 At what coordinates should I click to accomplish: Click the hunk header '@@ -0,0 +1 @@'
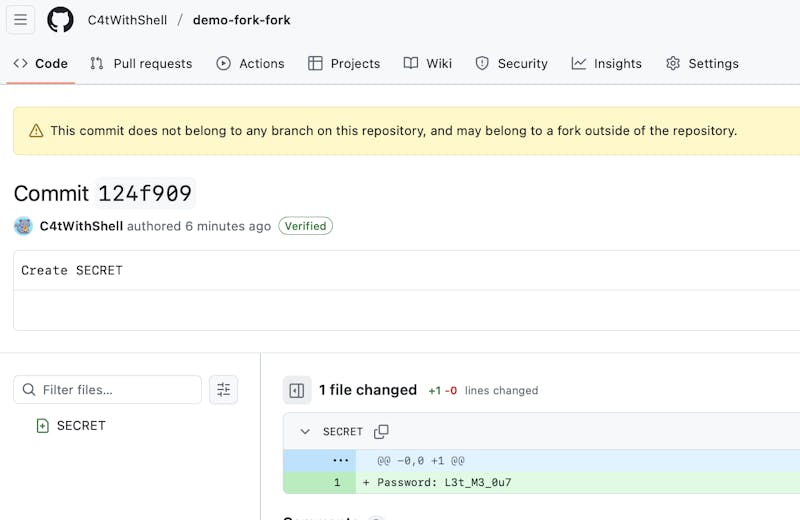click(x=421, y=461)
